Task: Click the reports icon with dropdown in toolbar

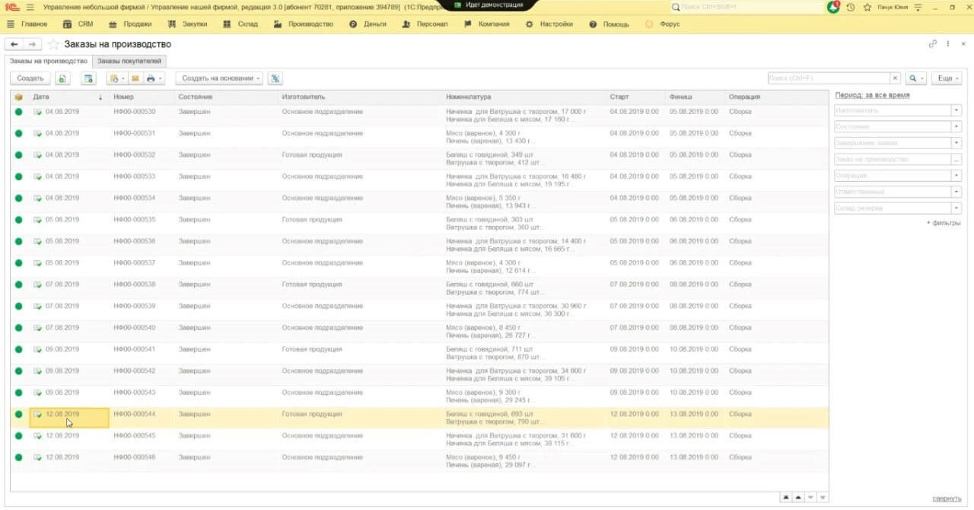Action: click(x=117, y=78)
